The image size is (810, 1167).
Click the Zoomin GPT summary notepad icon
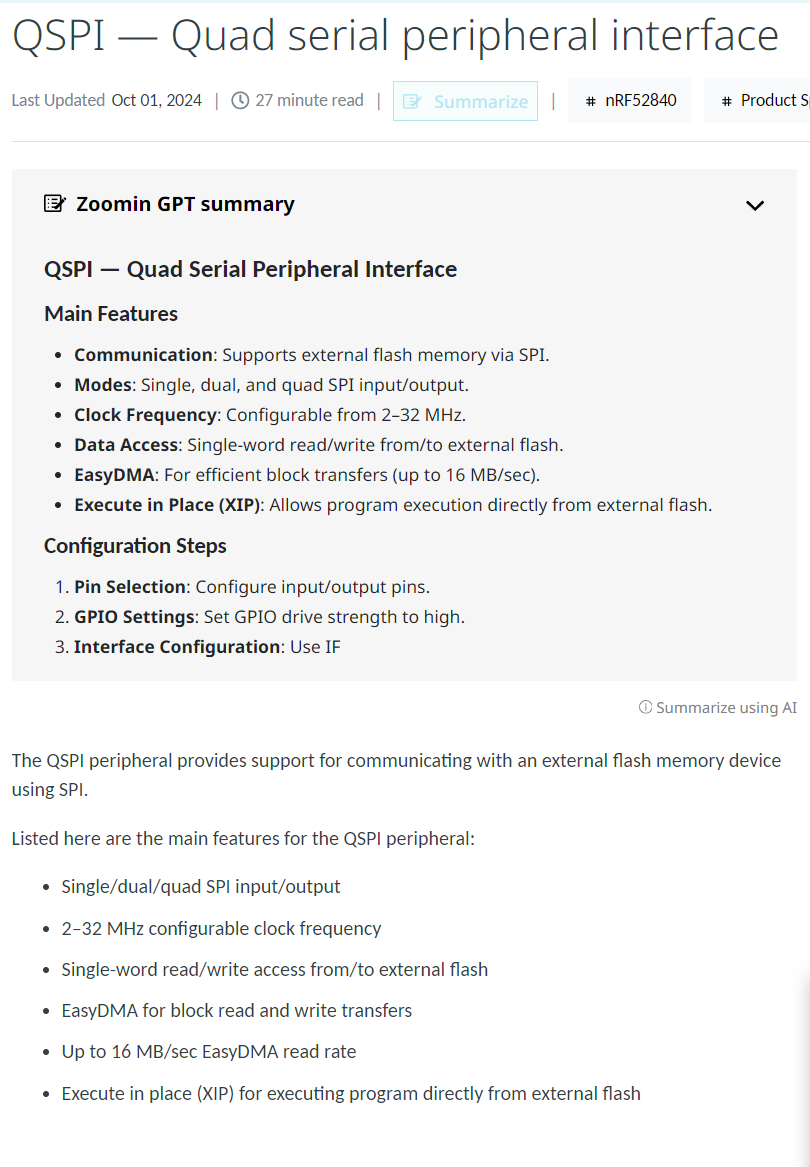(x=55, y=204)
